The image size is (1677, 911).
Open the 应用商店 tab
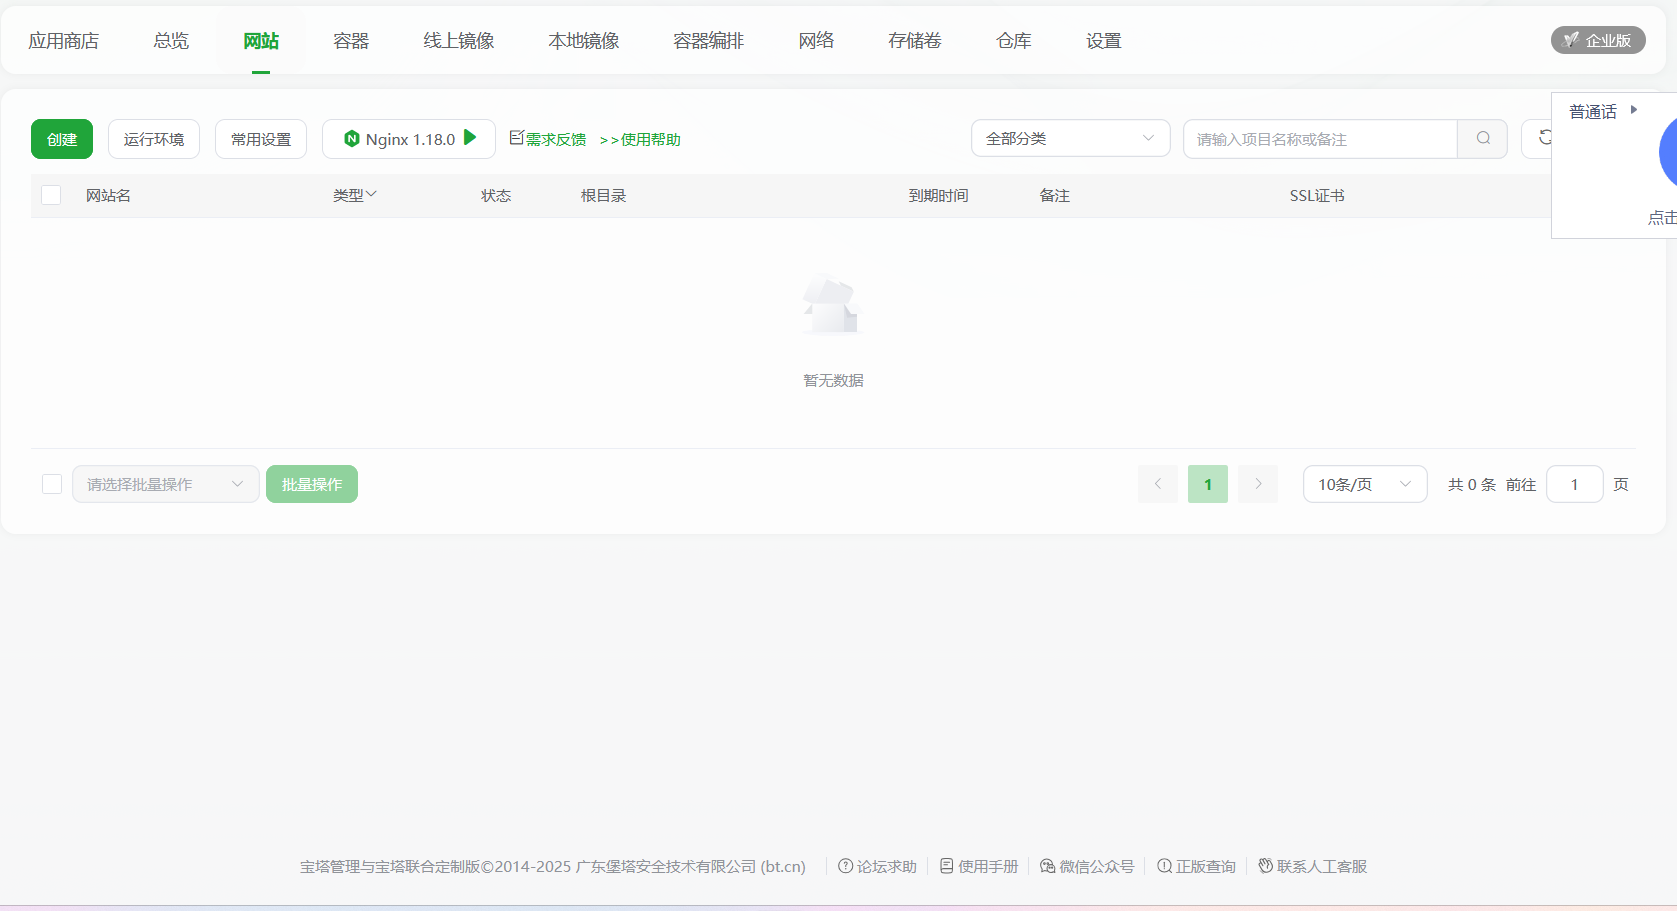point(64,41)
